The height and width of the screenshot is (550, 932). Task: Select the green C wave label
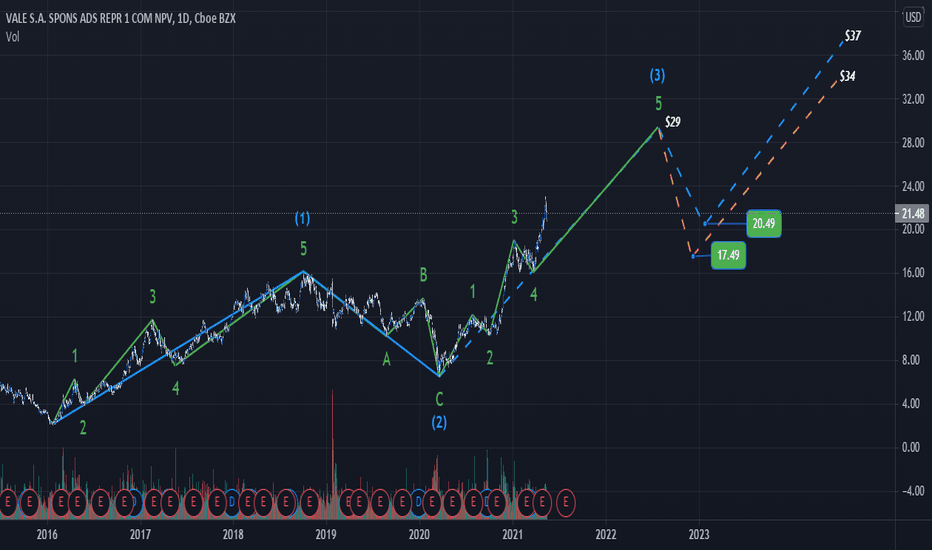tap(439, 399)
